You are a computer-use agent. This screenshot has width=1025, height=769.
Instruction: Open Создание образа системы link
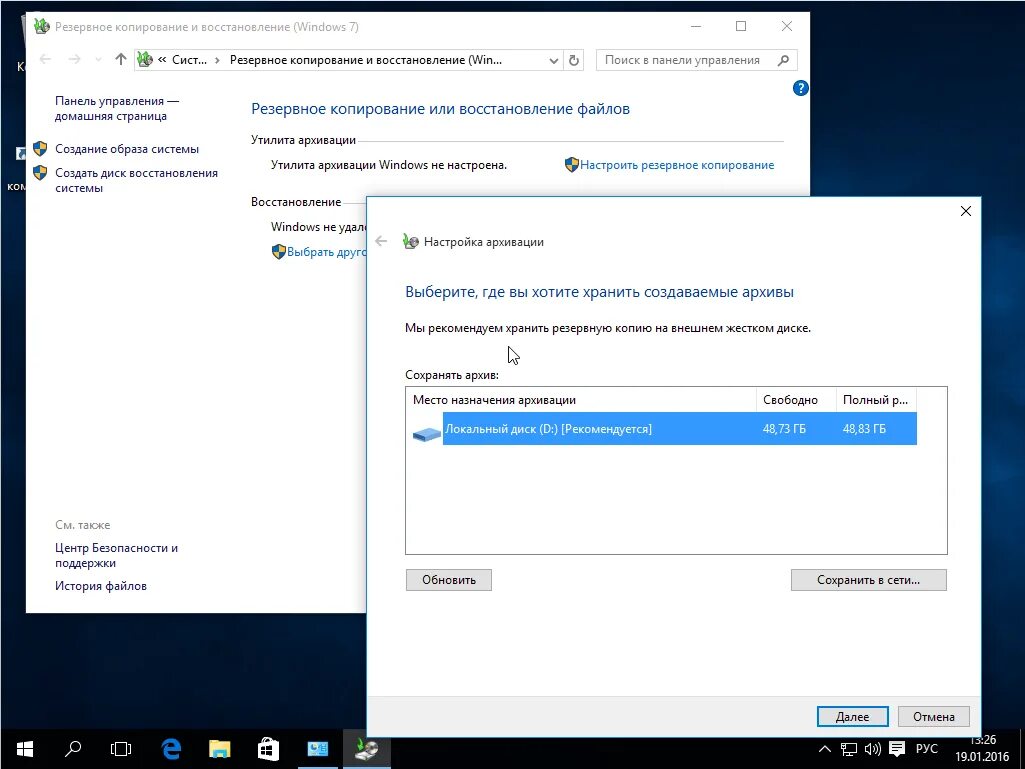127,149
